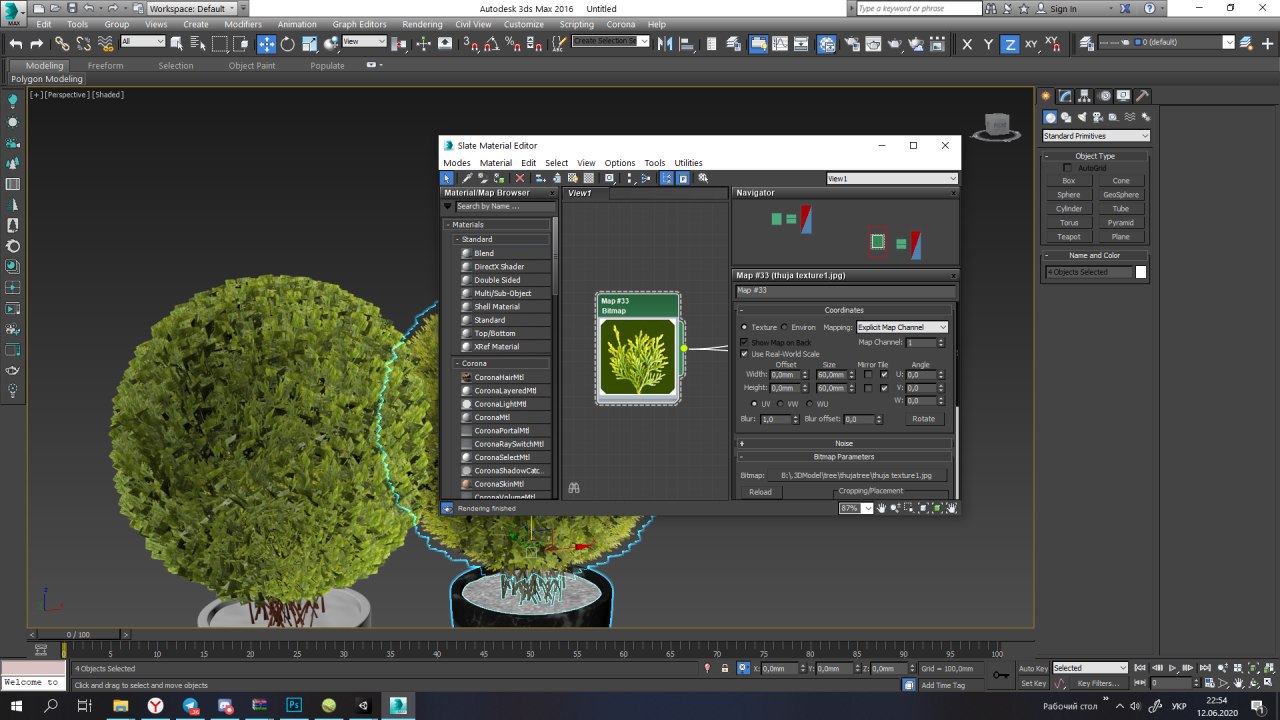Click the Redo arrow in main toolbar
Image resolution: width=1280 pixels, height=720 pixels.
(37, 44)
